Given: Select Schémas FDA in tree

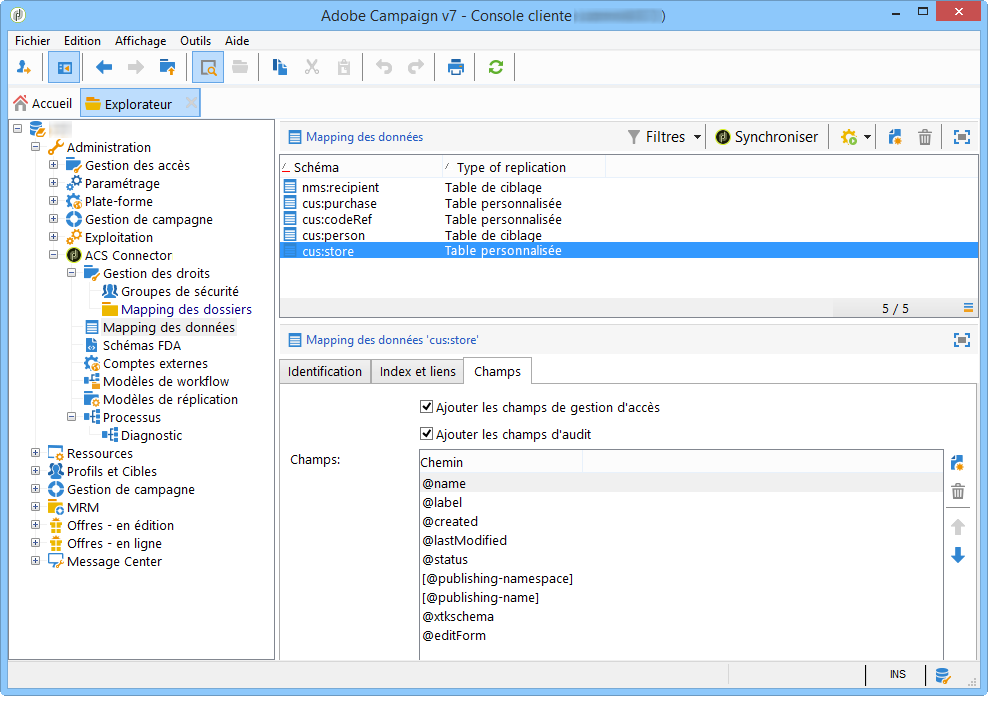Looking at the screenshot, I should [142, 346].
